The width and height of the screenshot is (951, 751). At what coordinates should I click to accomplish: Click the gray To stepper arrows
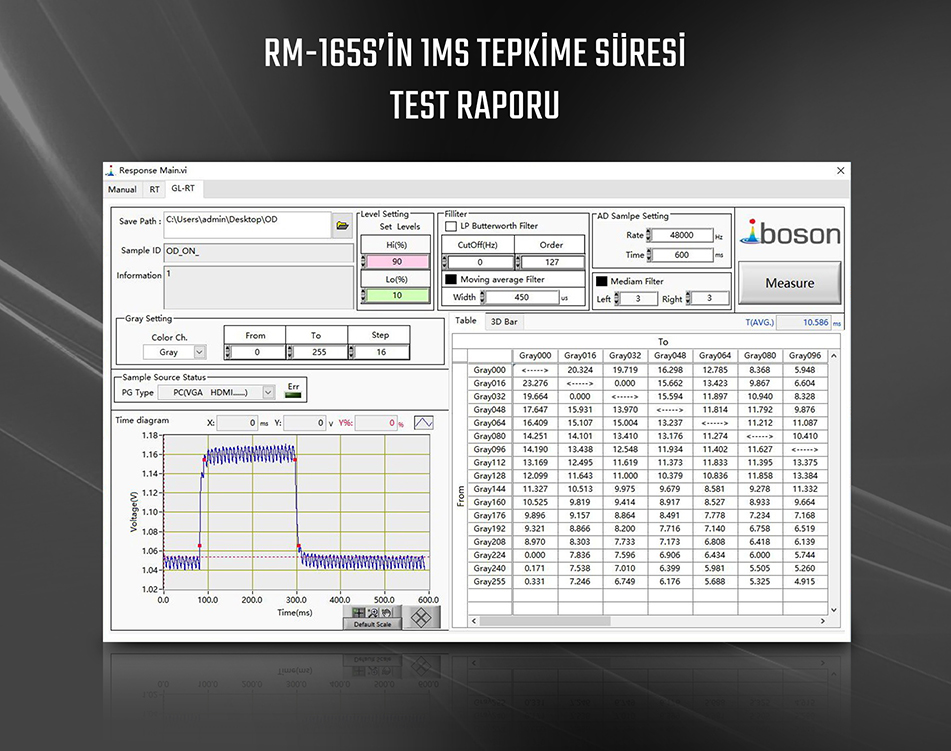290,352
